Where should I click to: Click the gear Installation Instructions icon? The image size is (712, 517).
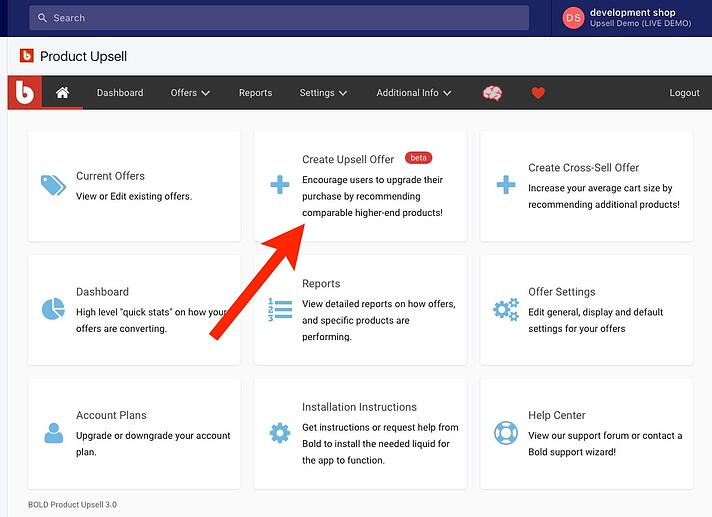coord(280,433)
